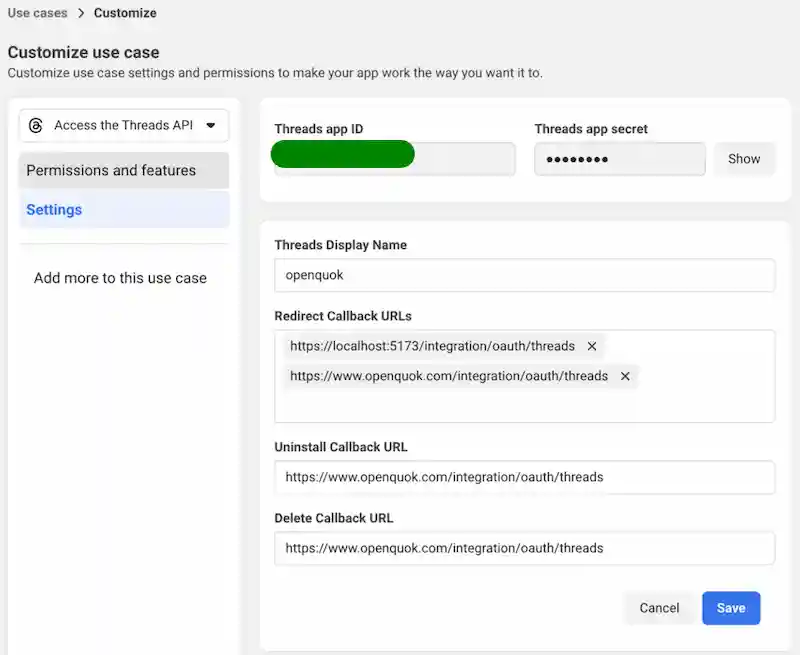800x655 pixels.
Task: Click the Threads logo icon in dropdown
Action: tap(35, 125)
